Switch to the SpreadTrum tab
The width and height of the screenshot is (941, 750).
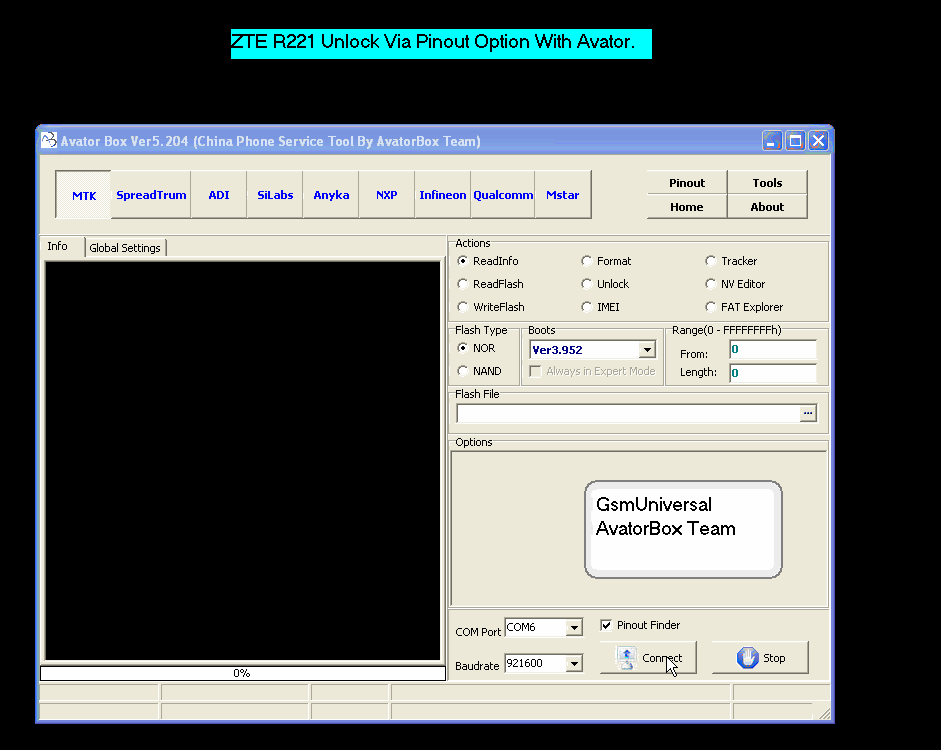tap(151, 195)
